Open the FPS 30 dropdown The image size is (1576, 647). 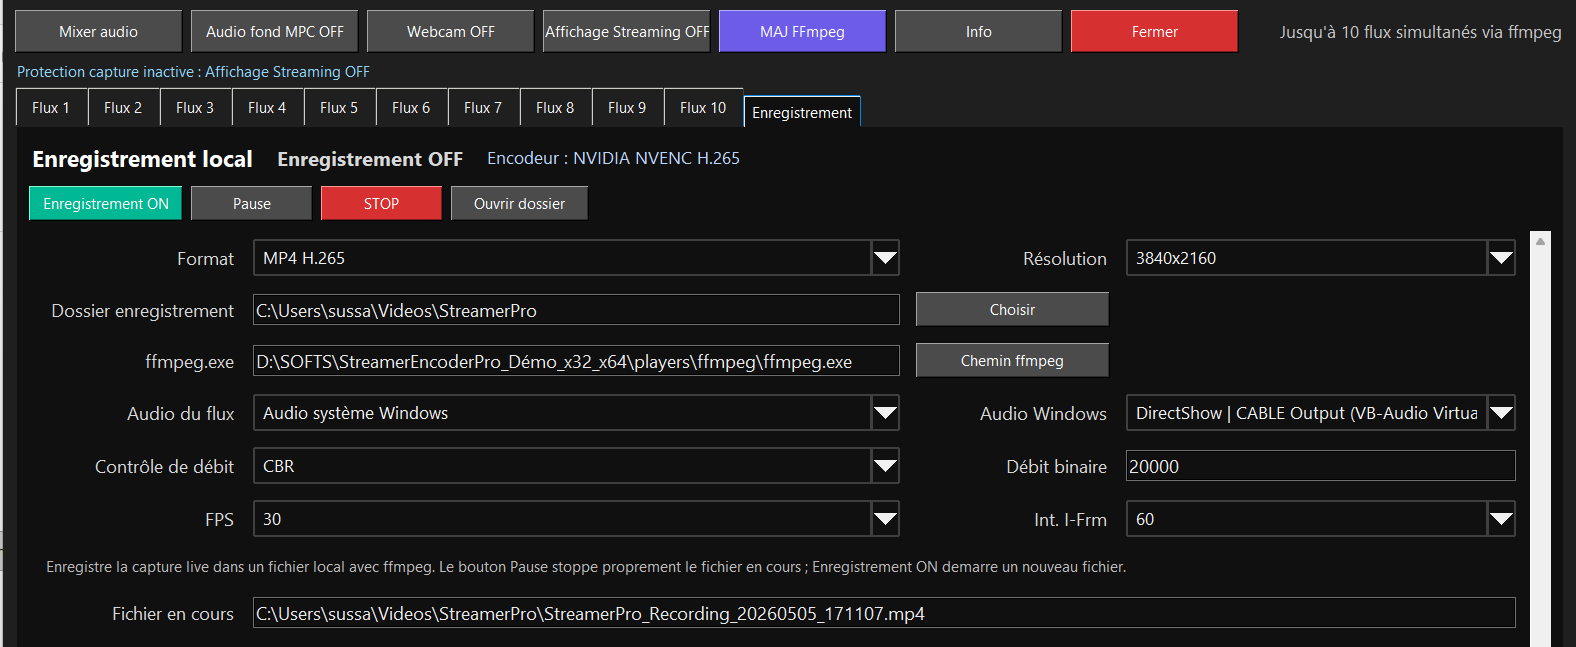(x=576, y=519)
